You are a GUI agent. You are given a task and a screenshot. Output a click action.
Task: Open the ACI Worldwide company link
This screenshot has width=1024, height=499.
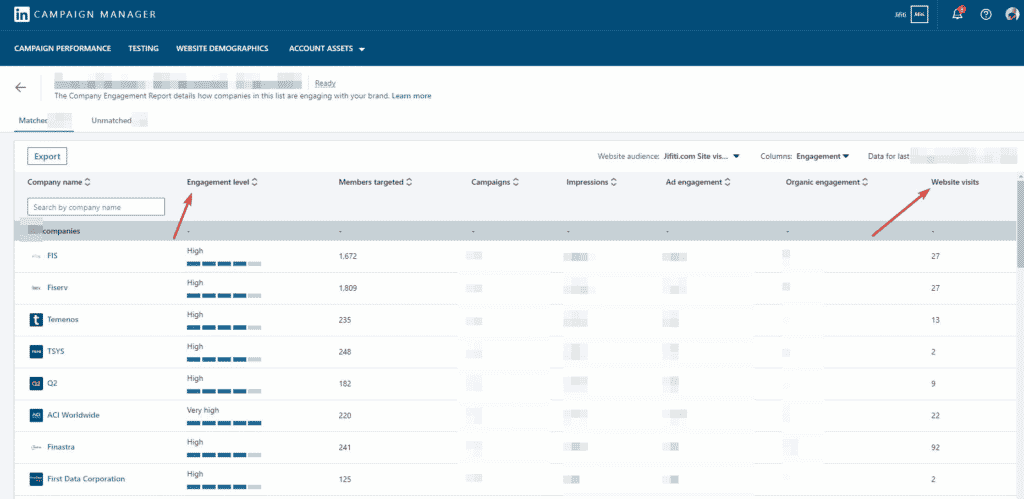click(x=73, y=415)
